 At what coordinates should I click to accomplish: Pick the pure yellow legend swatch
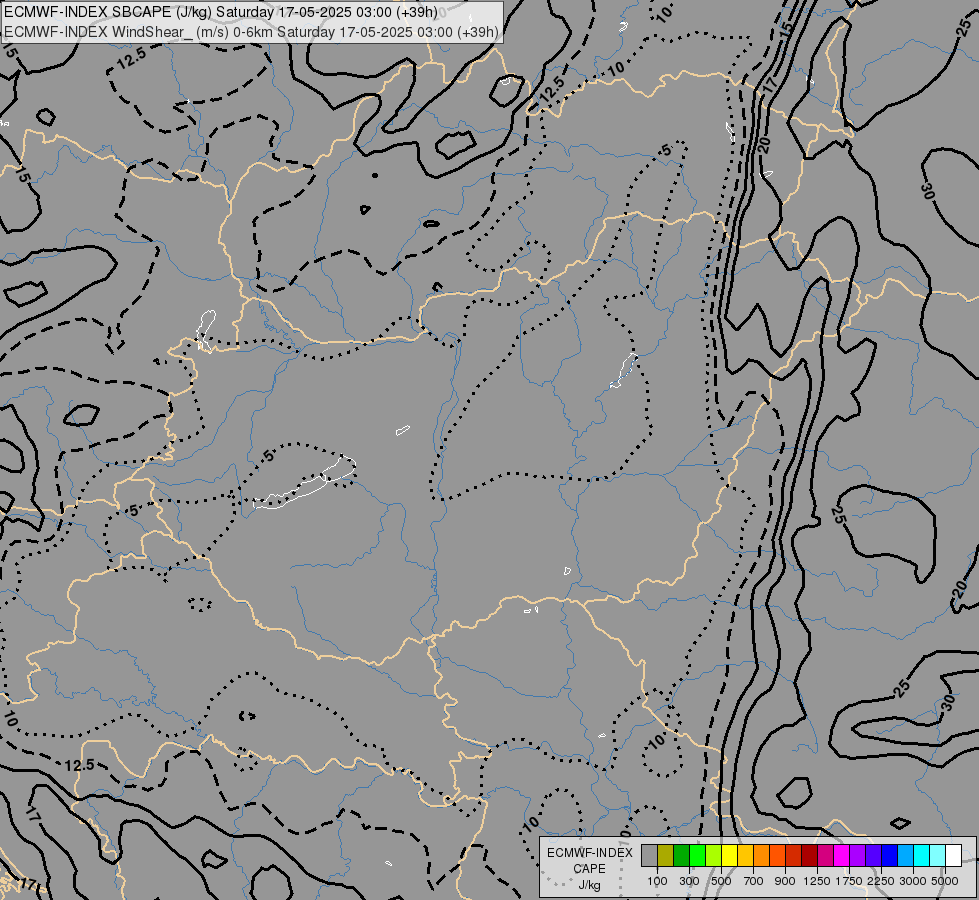pyautogui.click(x=729, y=855)
